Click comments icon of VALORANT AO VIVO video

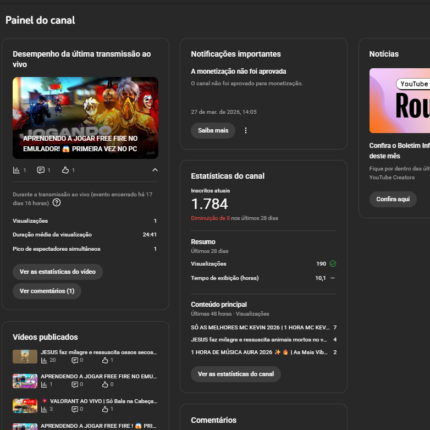coord(75,409)
